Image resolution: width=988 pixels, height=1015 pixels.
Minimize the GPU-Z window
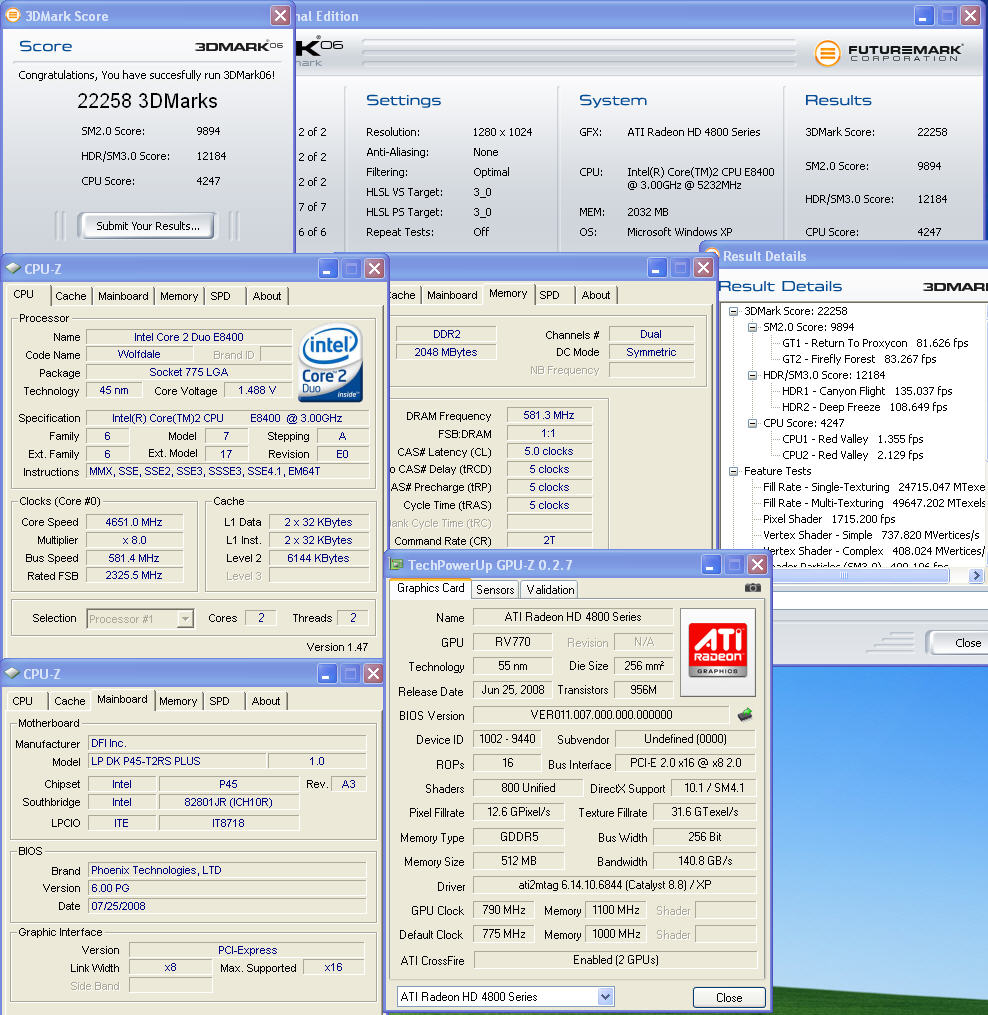coord(711,564)
